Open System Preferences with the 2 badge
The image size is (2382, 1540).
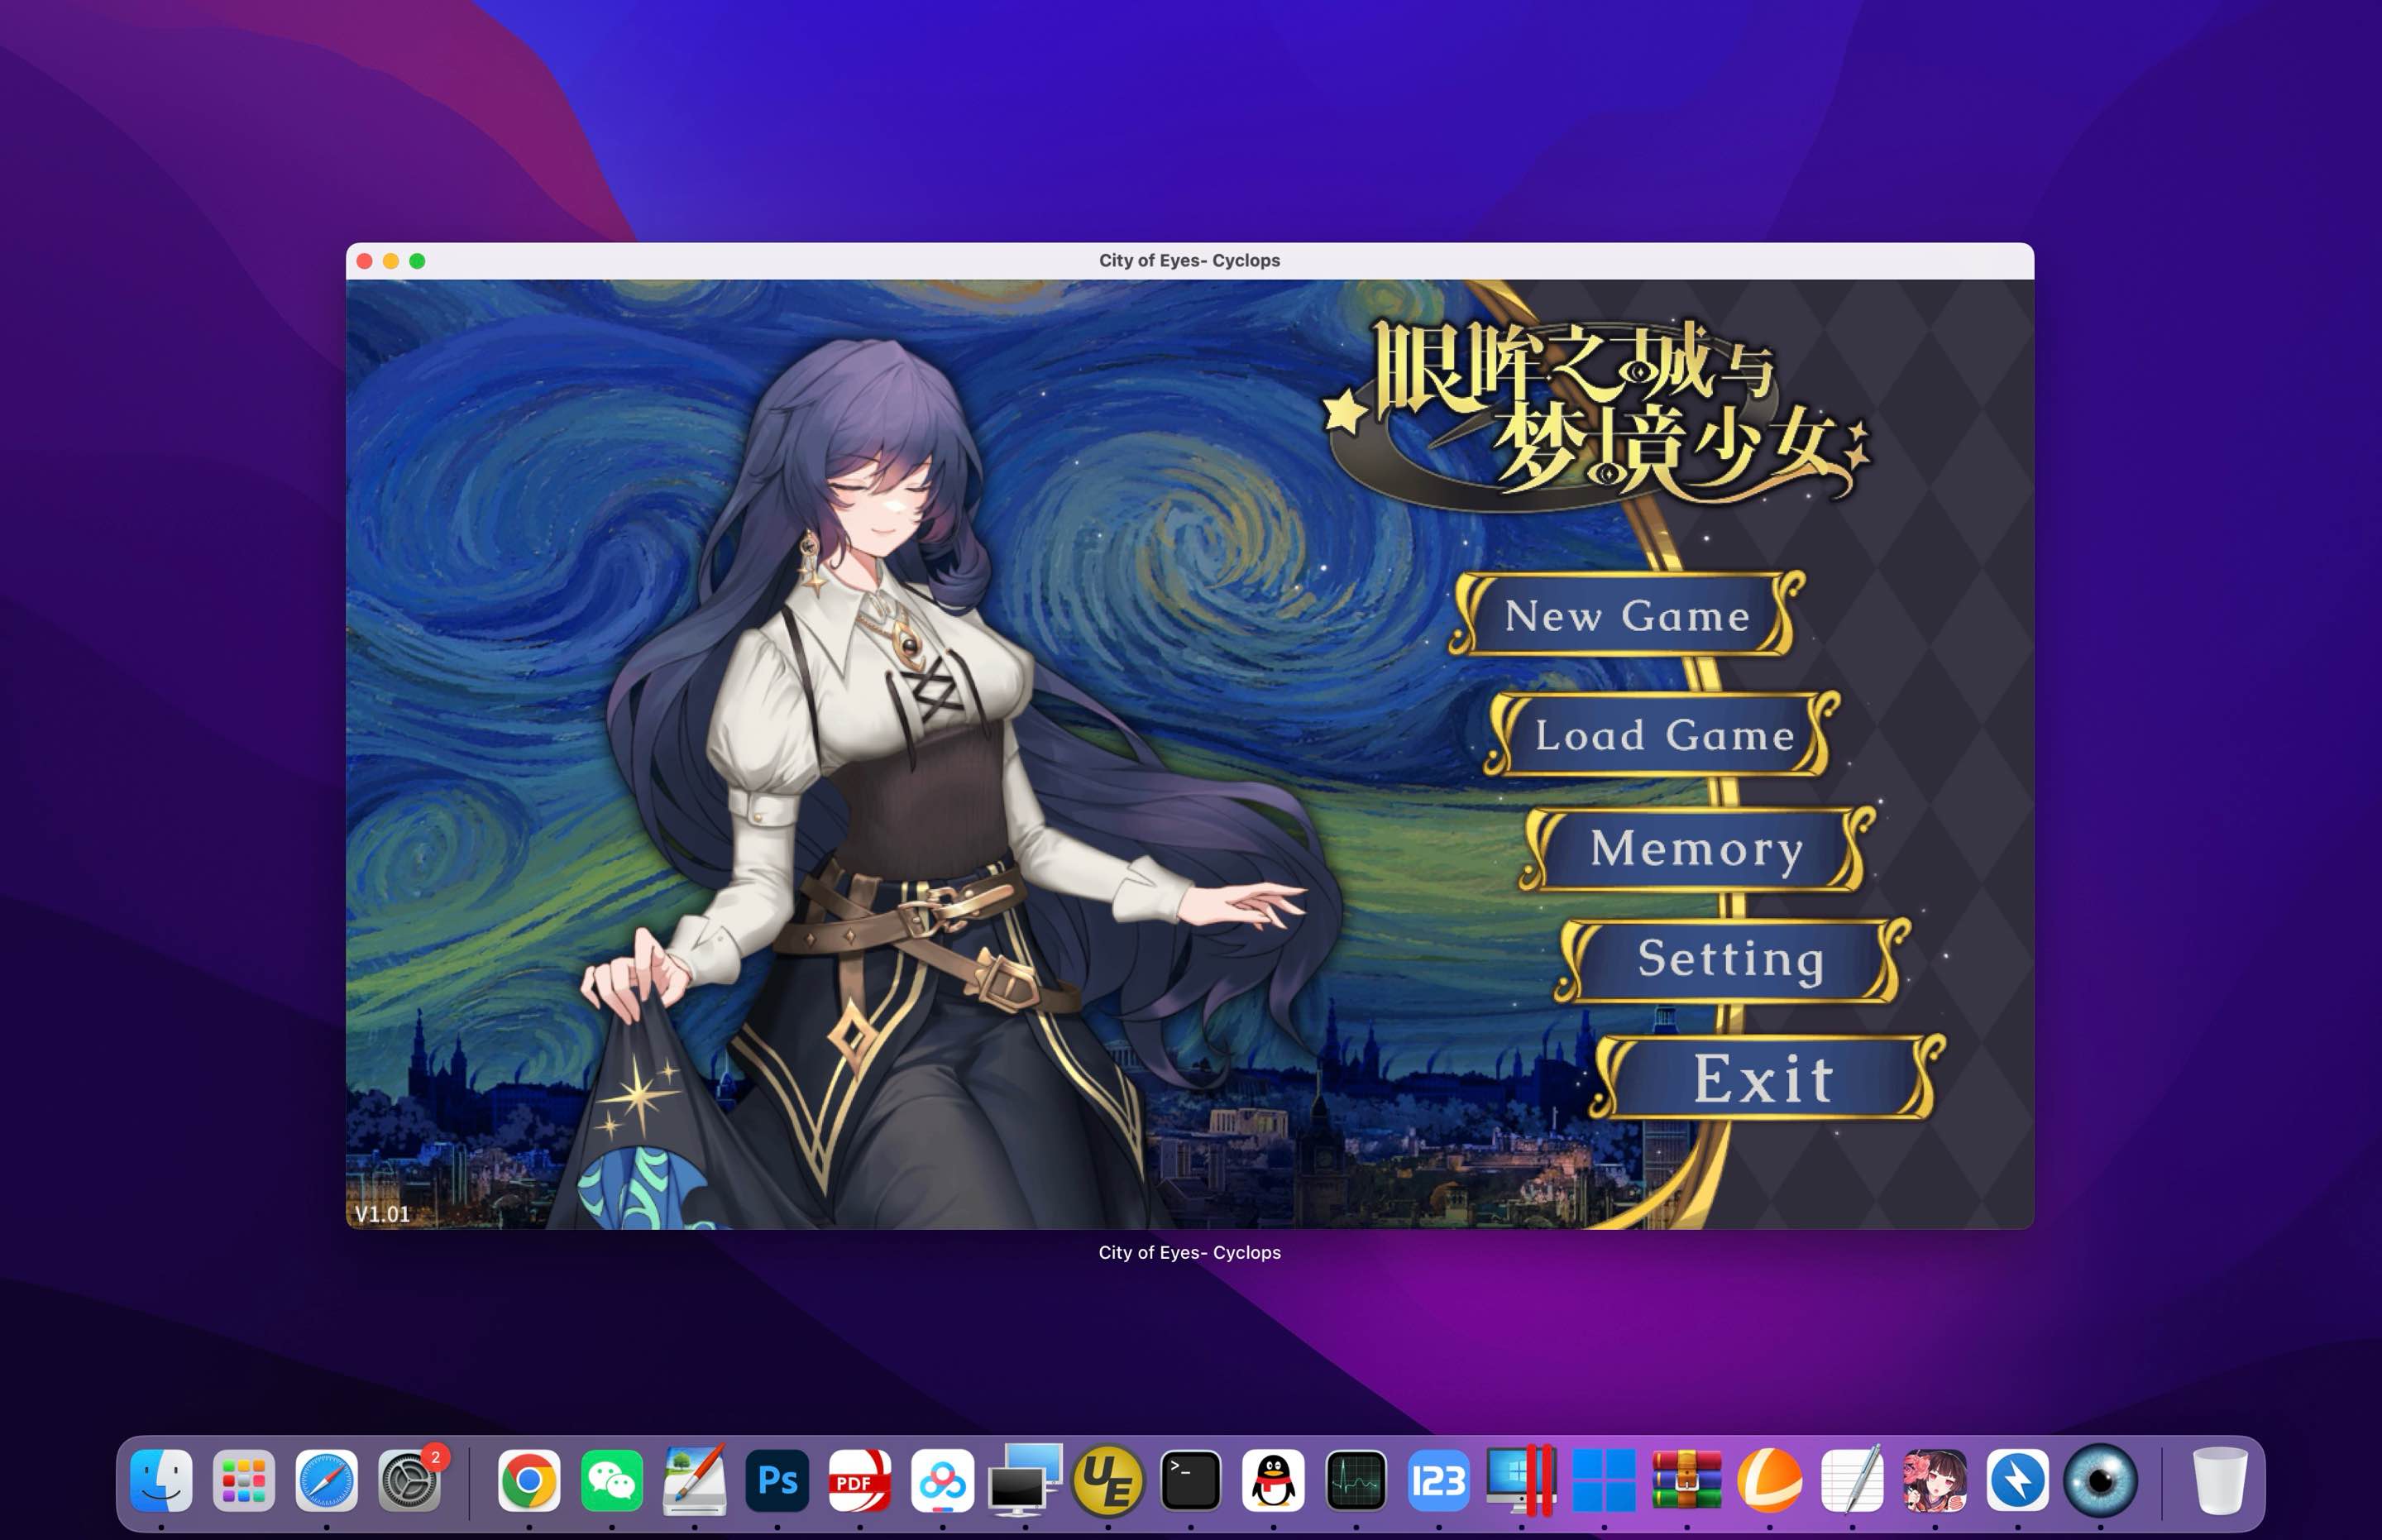[x=409, y=1480]
